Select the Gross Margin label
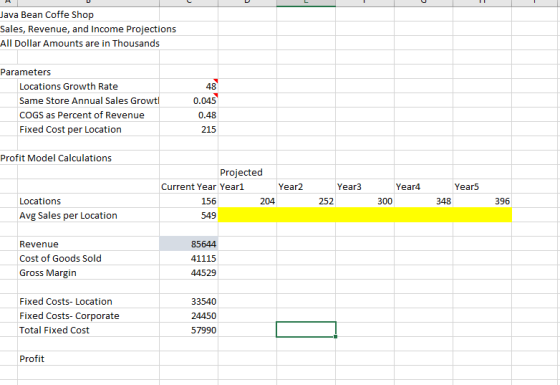 48,273
